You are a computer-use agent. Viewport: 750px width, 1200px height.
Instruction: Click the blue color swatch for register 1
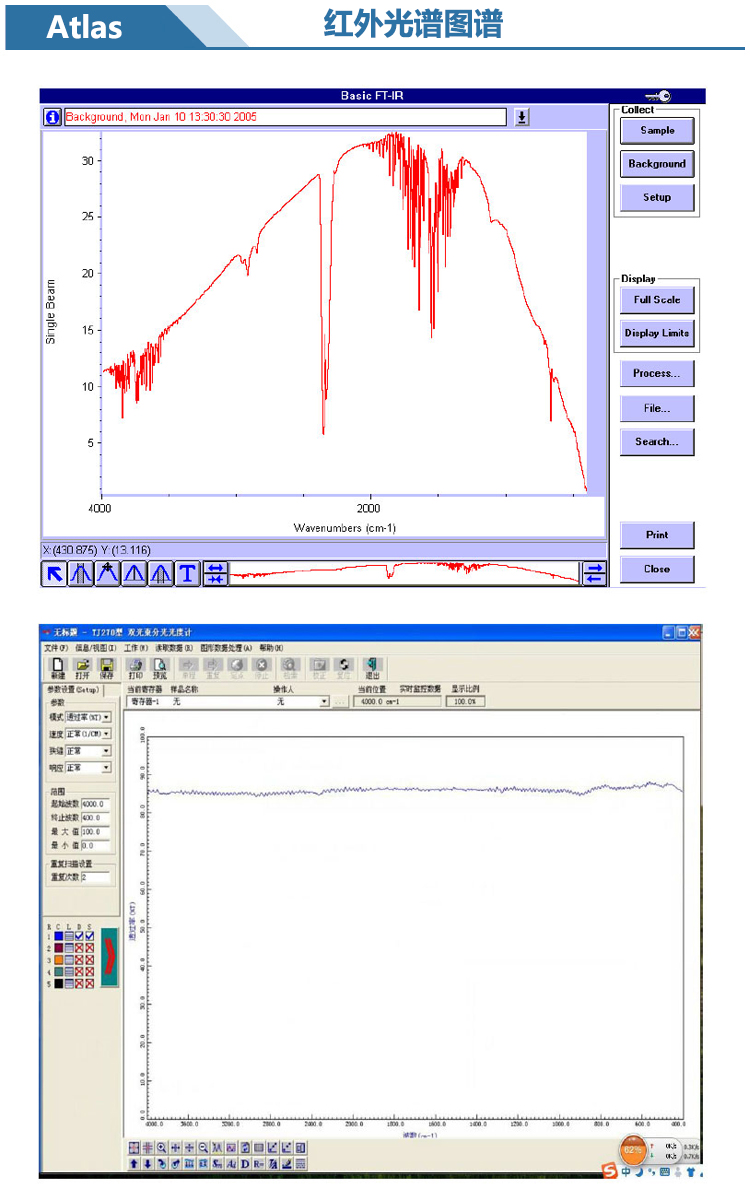tap(59, 935)
